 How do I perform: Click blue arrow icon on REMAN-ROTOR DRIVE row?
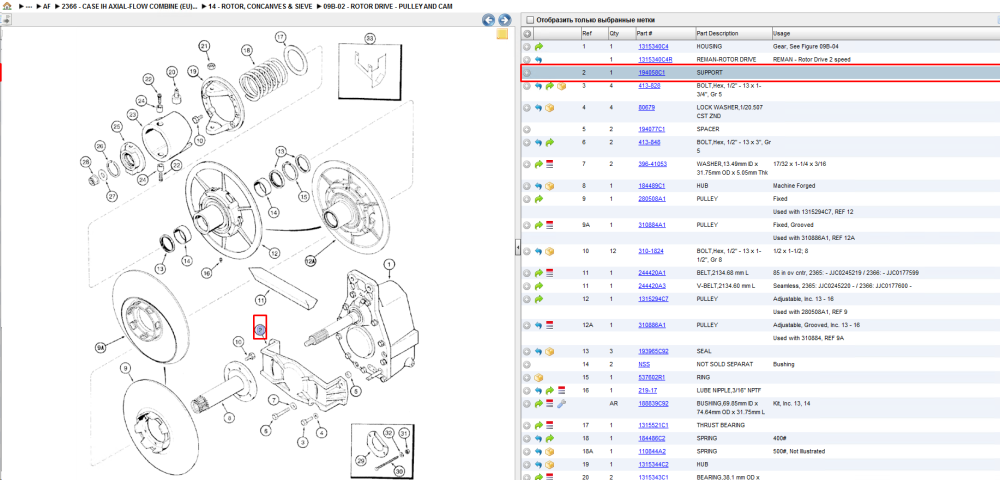tap(539, 59)
